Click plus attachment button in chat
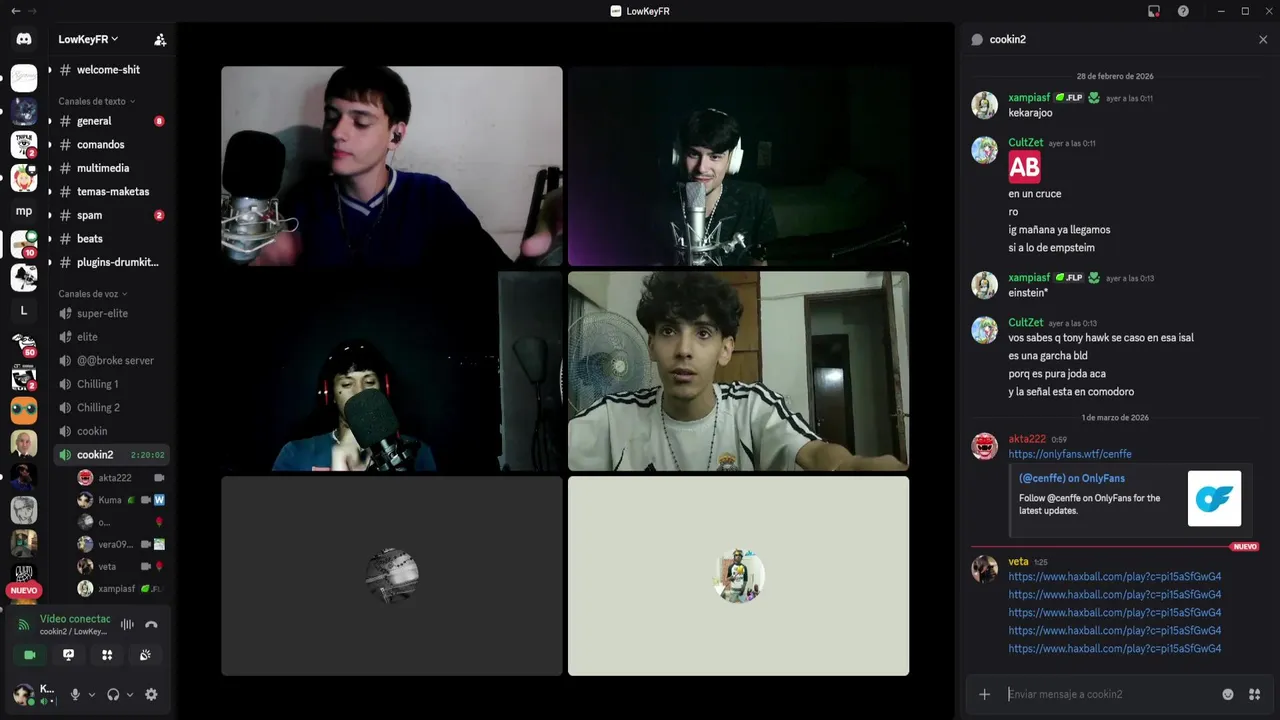The height and width of the screenshot is (720, 1280). [984, 694]
